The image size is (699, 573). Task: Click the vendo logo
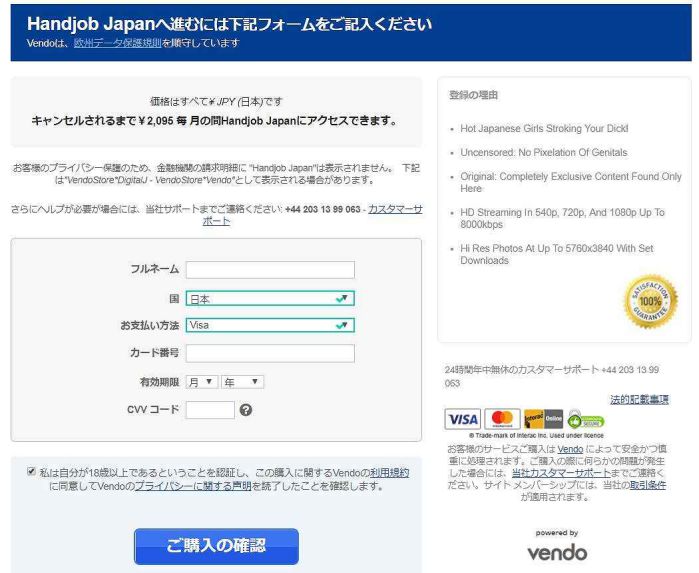click(557, 553)
